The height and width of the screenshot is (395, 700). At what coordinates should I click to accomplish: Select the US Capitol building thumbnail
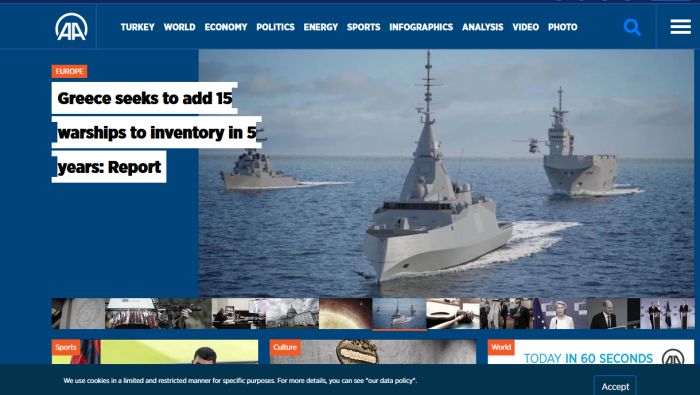point(292,314)
